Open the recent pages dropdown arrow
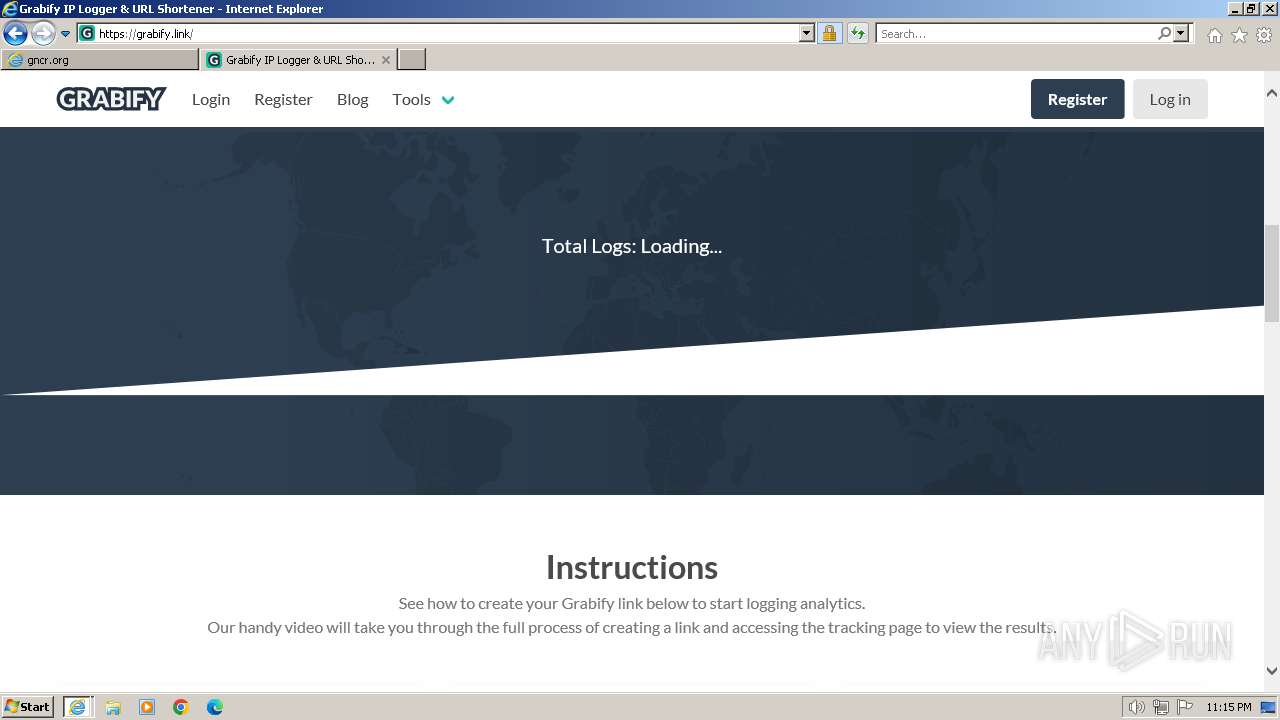Image resolution: width=1280 pixels, height=720 pixels. [x=66, y=34]
